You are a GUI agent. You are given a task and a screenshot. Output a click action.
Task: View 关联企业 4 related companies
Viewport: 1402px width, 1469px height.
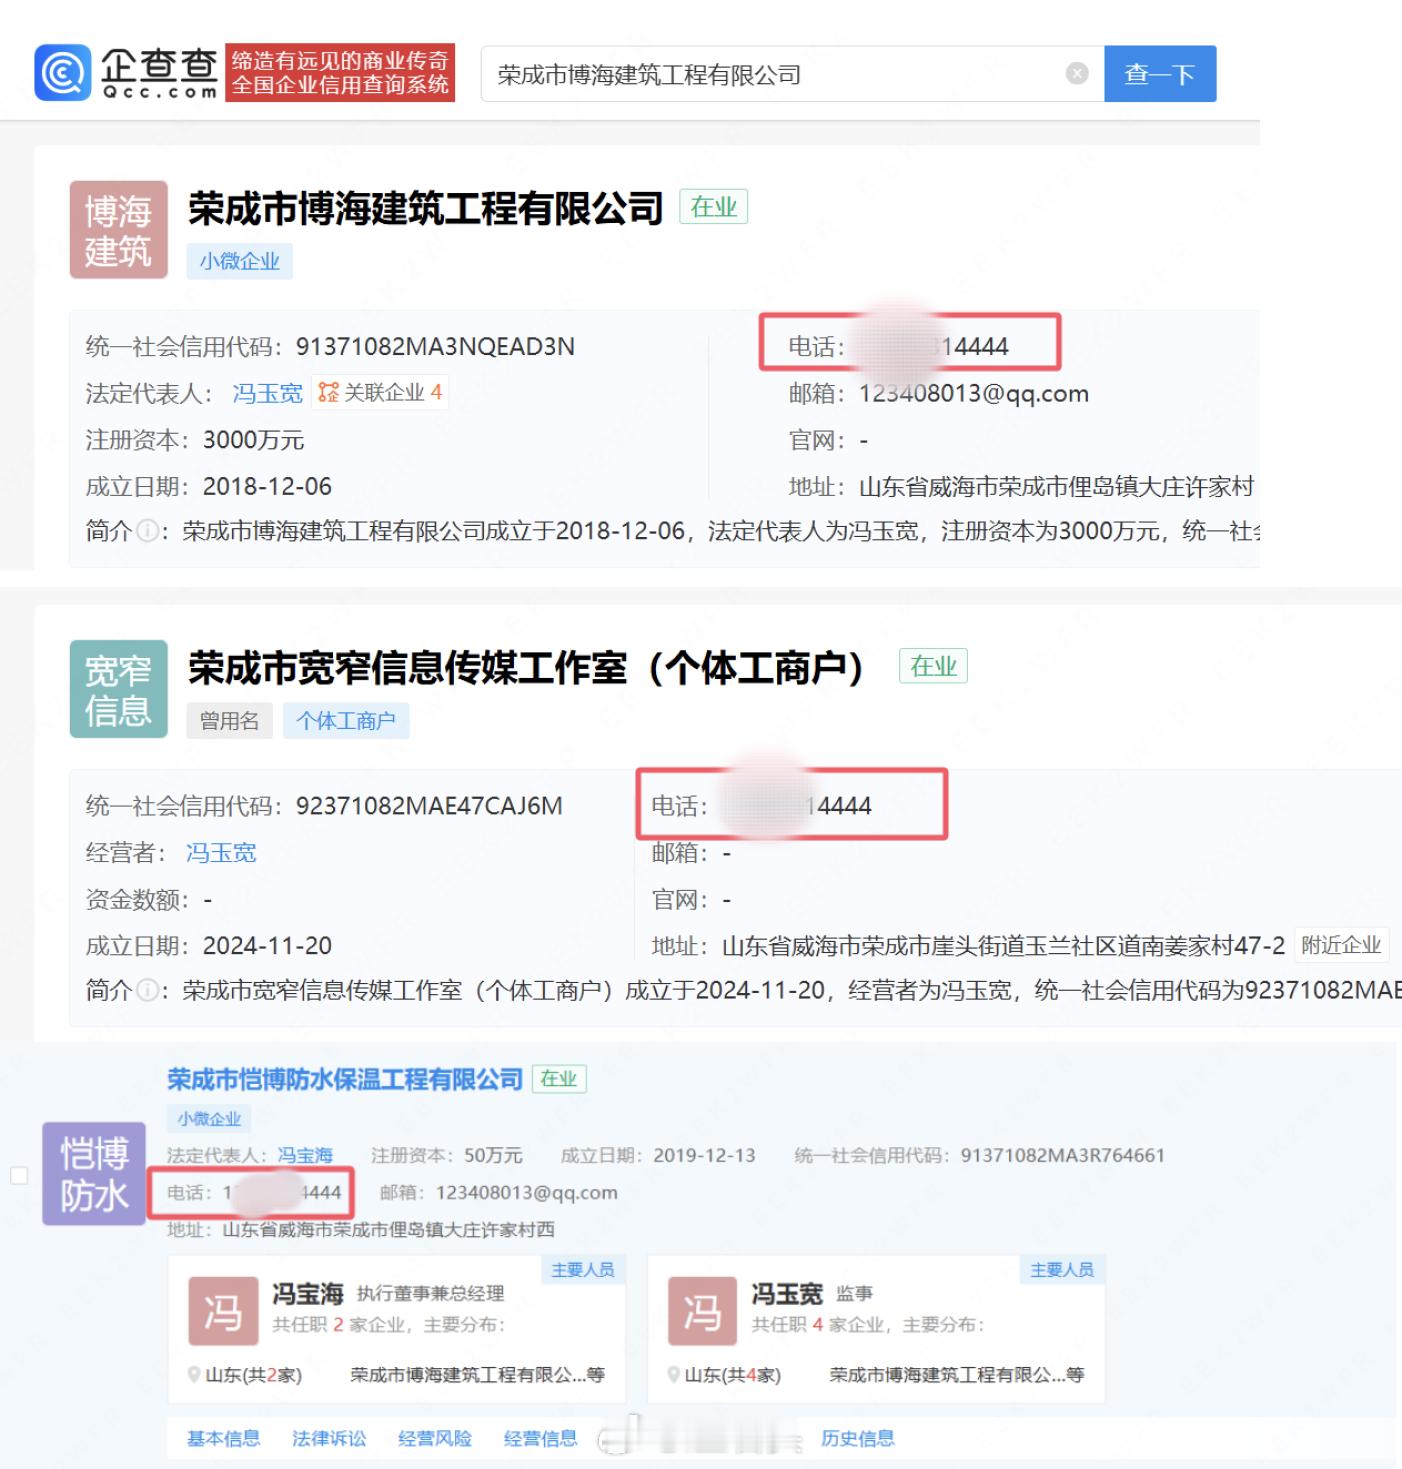[x=380, y=392]
